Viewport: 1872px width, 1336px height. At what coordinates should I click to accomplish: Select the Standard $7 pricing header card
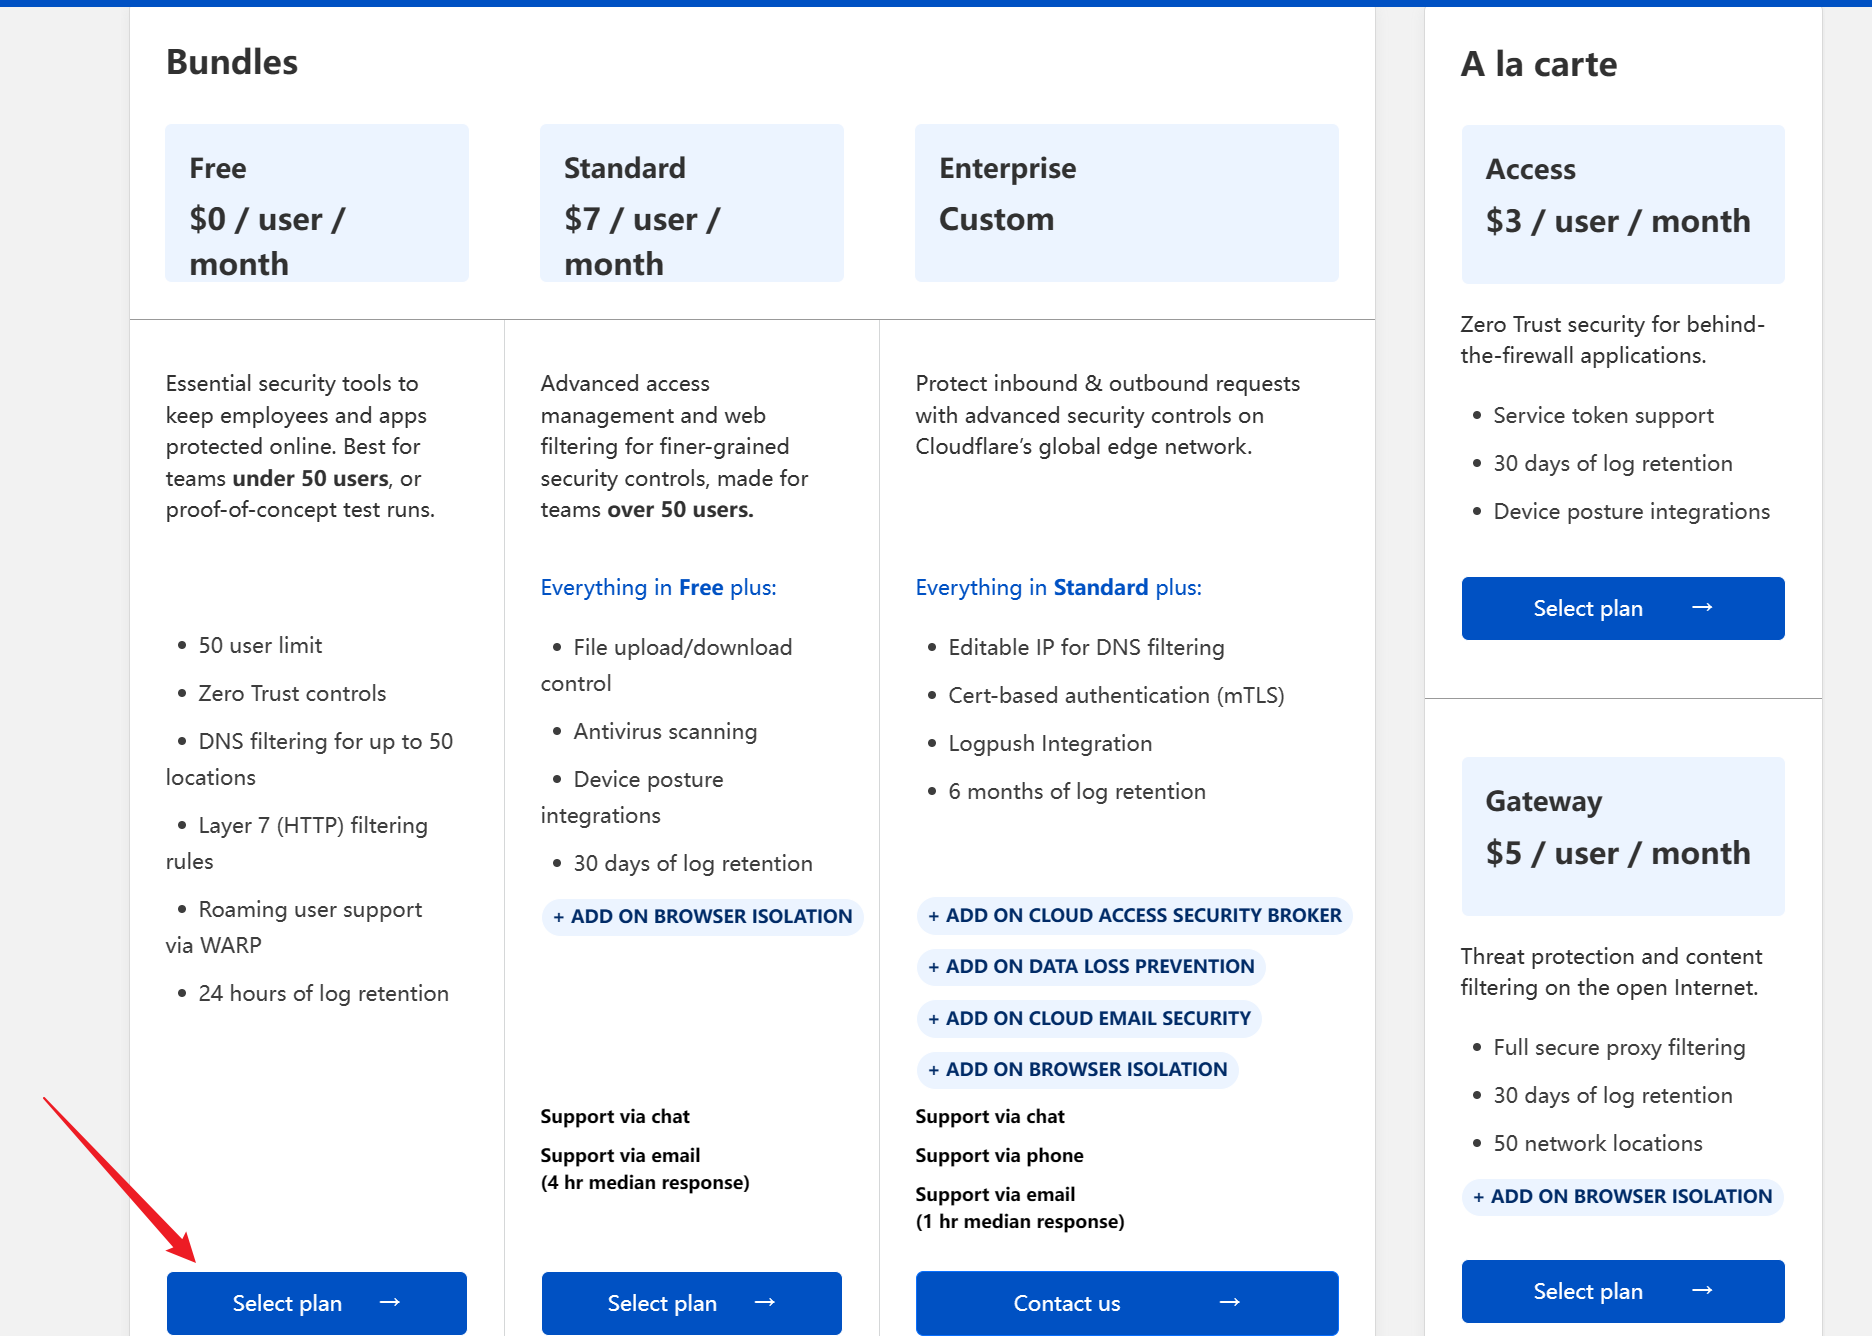point(691,203)
